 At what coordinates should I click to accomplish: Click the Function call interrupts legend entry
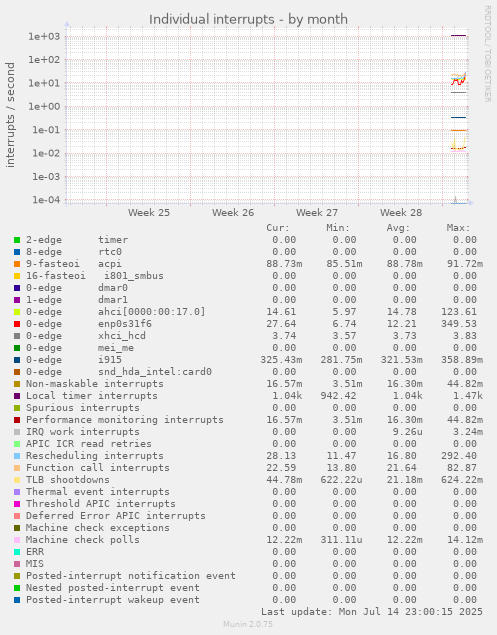click(x=98, y=468)
